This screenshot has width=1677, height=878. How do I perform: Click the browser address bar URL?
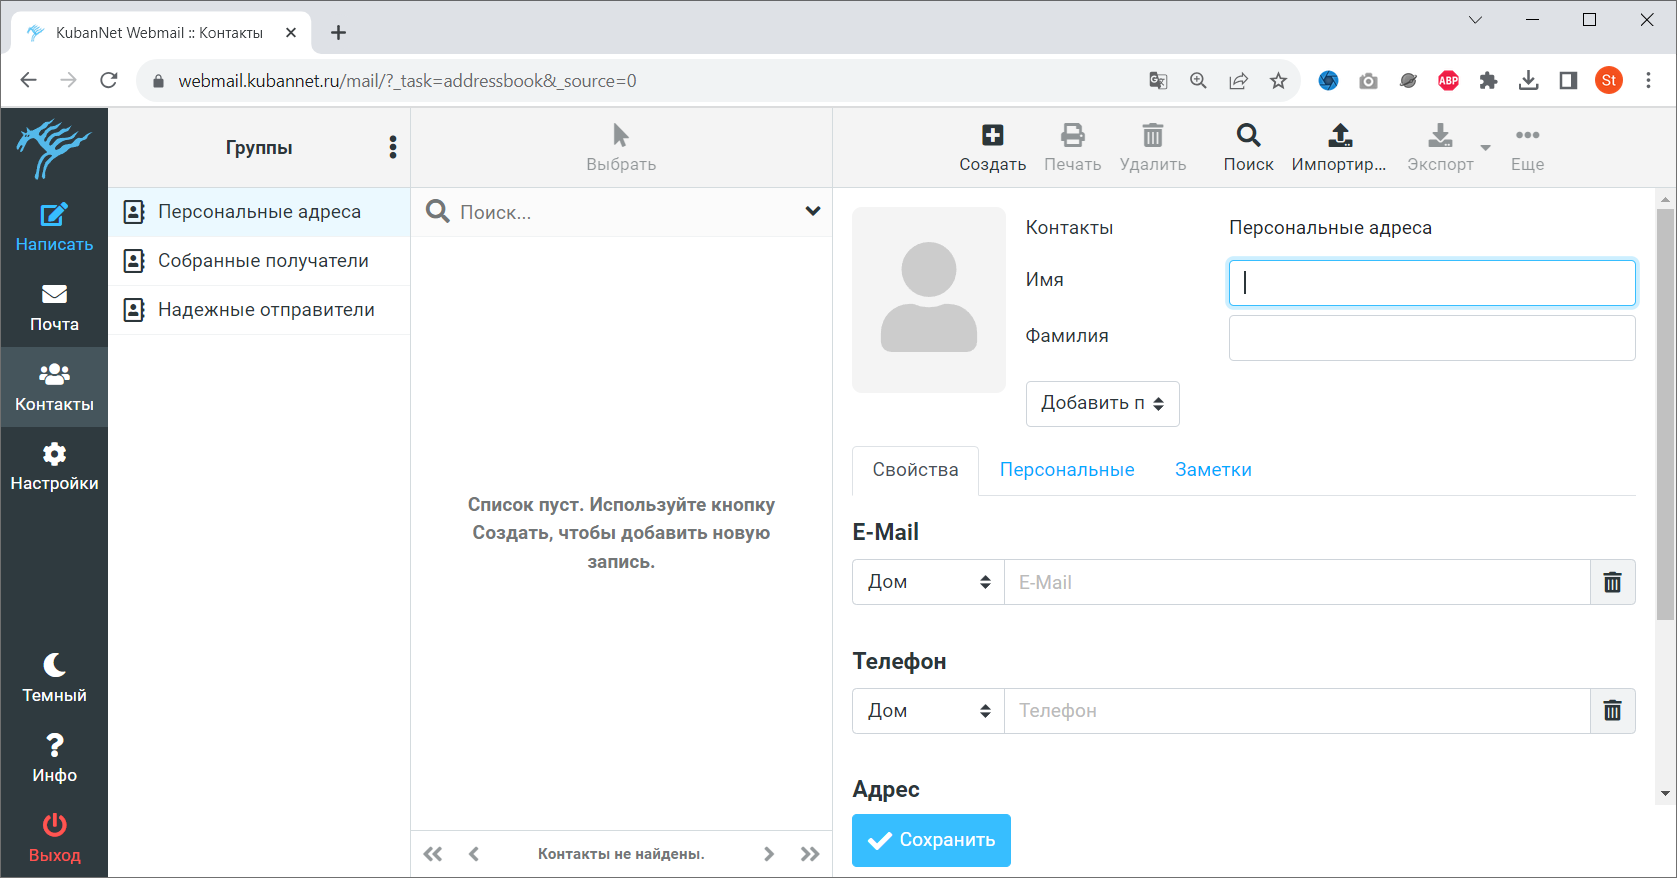407,81
